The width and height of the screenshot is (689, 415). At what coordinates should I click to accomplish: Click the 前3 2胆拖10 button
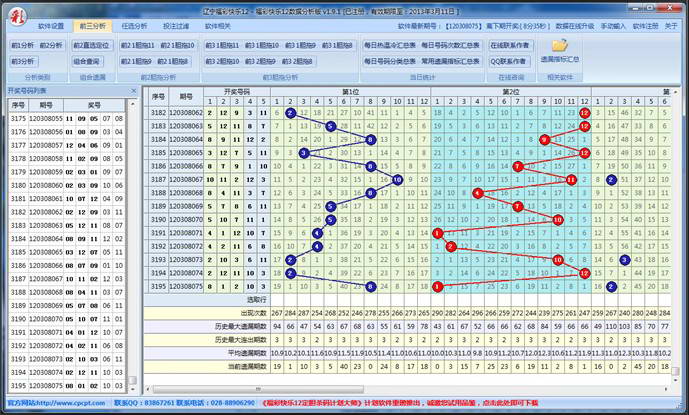click(222, 62)
